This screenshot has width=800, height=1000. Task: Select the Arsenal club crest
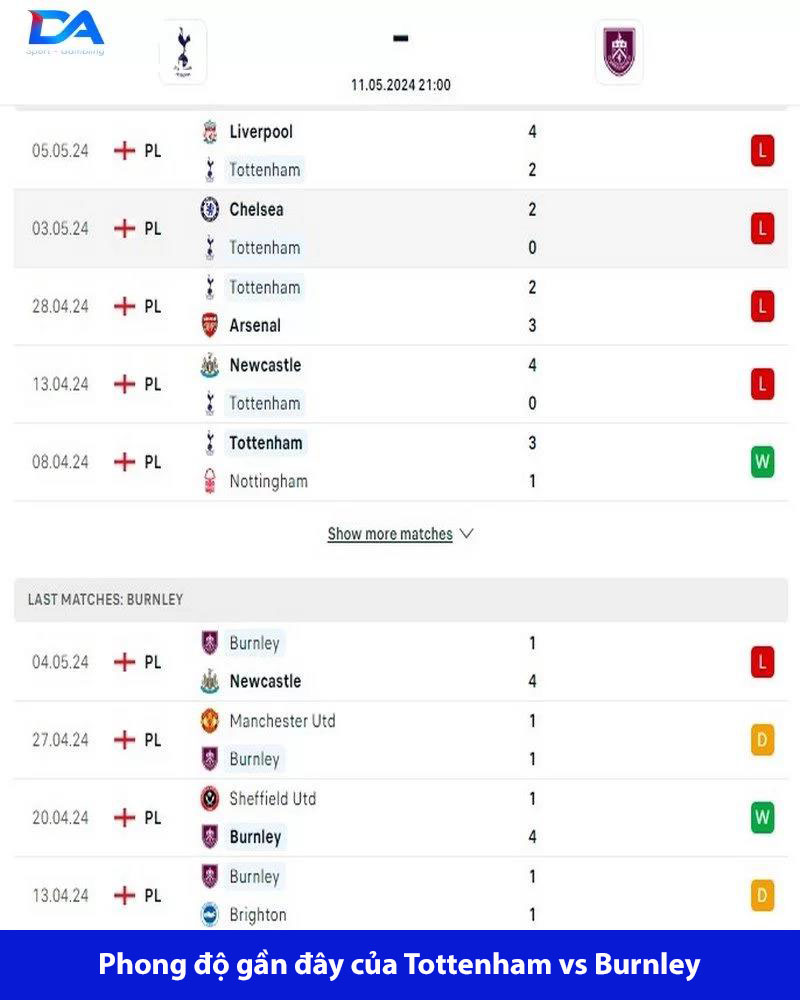[210, 326]
